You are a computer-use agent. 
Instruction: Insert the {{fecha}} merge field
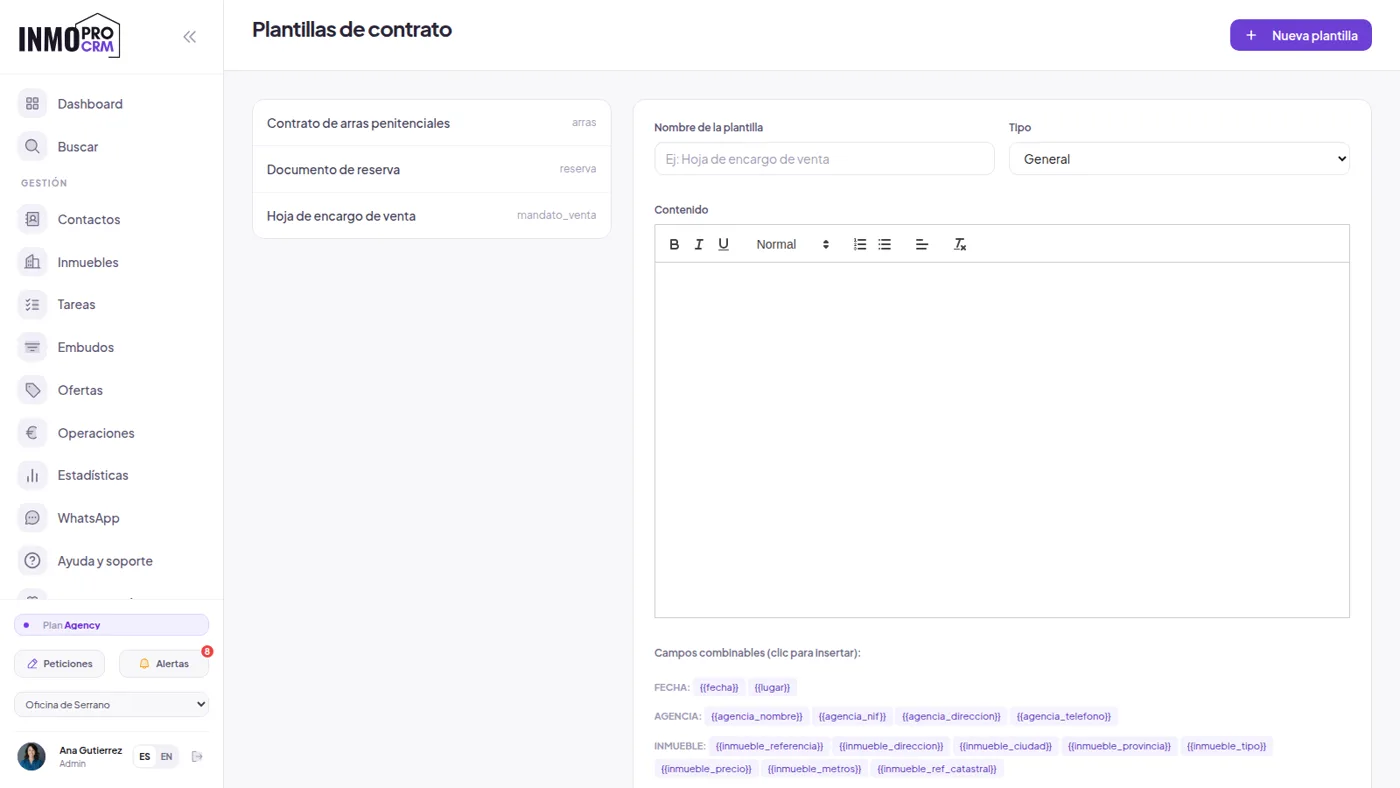[719, 688]
